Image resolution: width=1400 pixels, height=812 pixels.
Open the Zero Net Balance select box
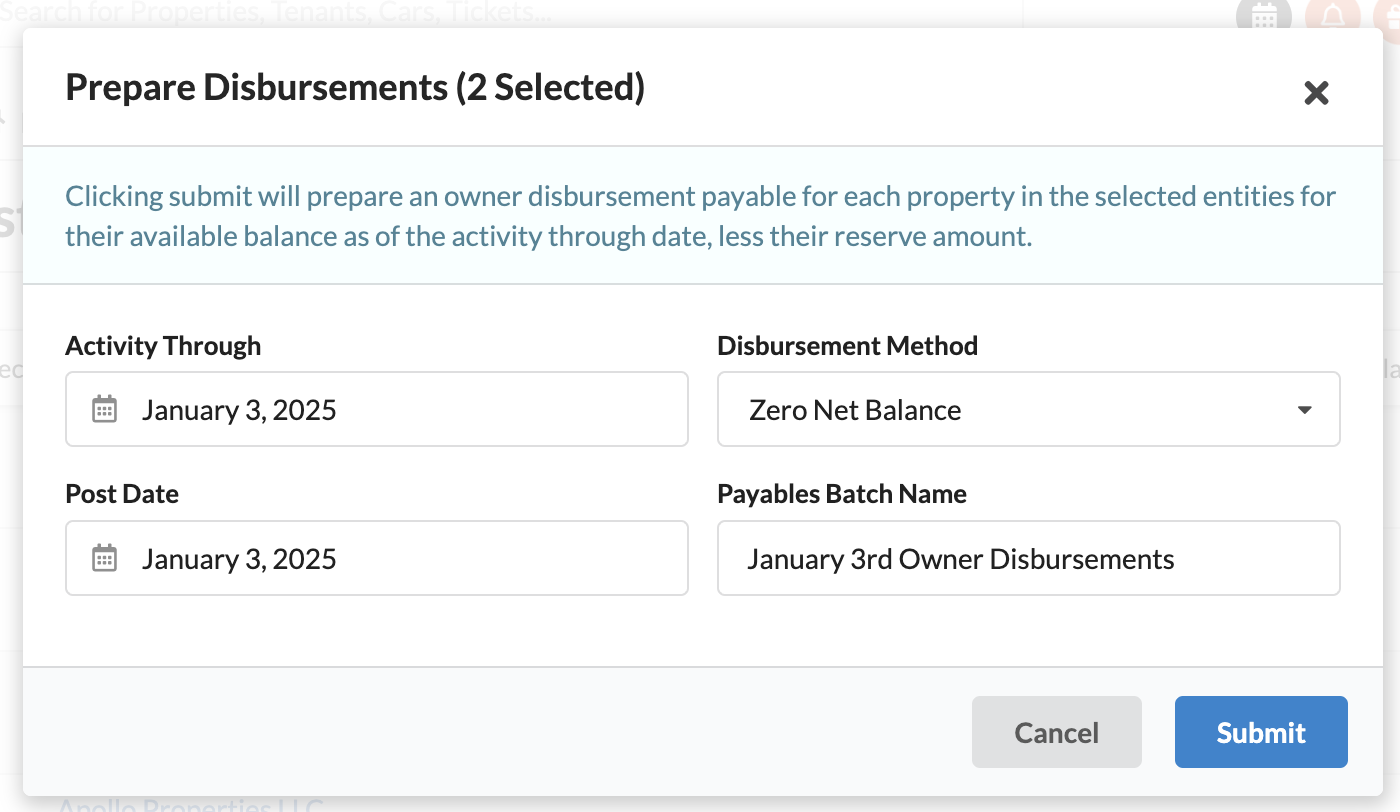coord(1029,409)
